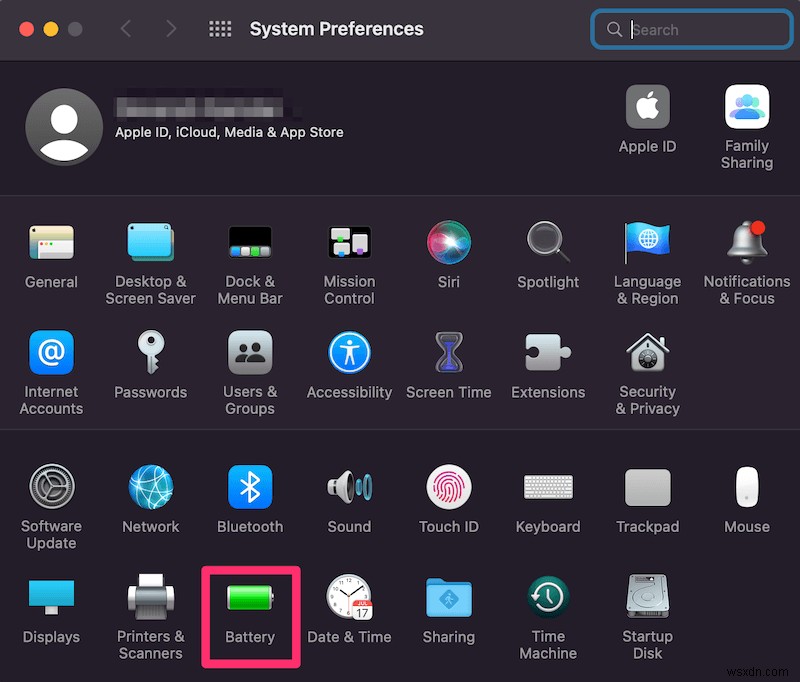The width and height of the screenshot is (800, 682).
Task: Open Bluetooth settings
Action: pyautogui.click(x=250, y=488)
